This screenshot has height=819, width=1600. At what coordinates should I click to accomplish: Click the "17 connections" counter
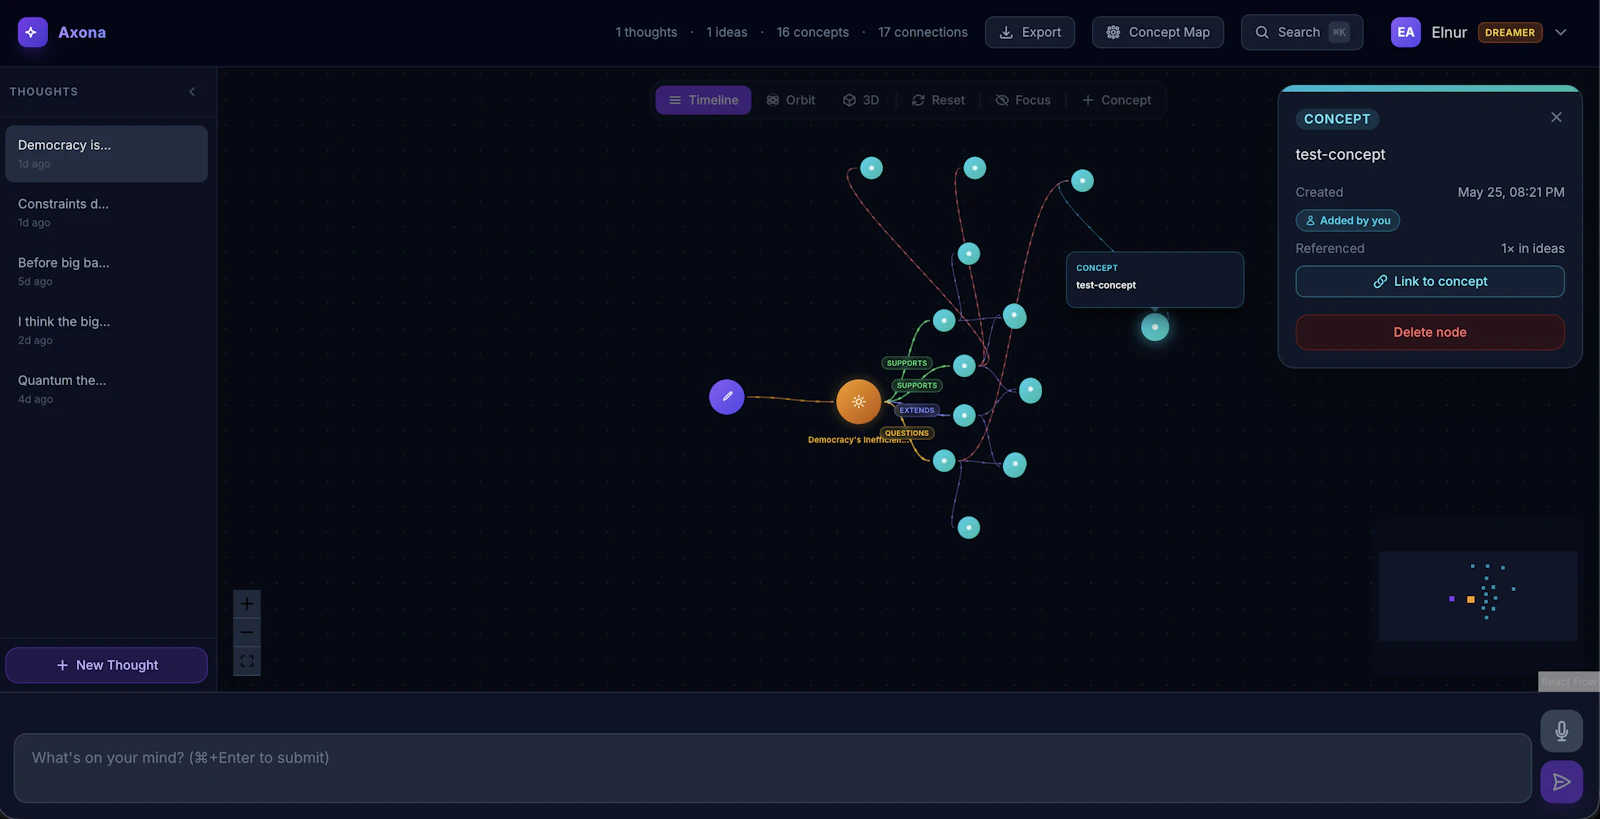923,32
